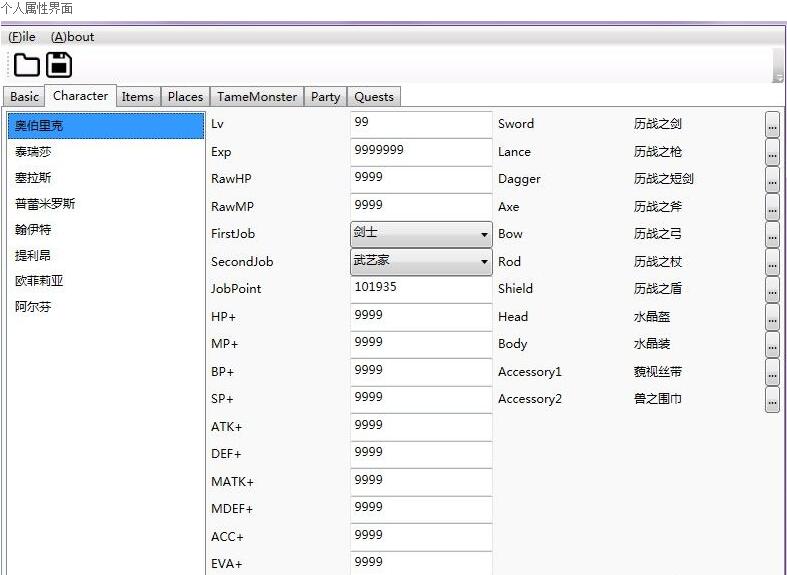Open the File menu
787x575 pixels.
tap(22, 37)
